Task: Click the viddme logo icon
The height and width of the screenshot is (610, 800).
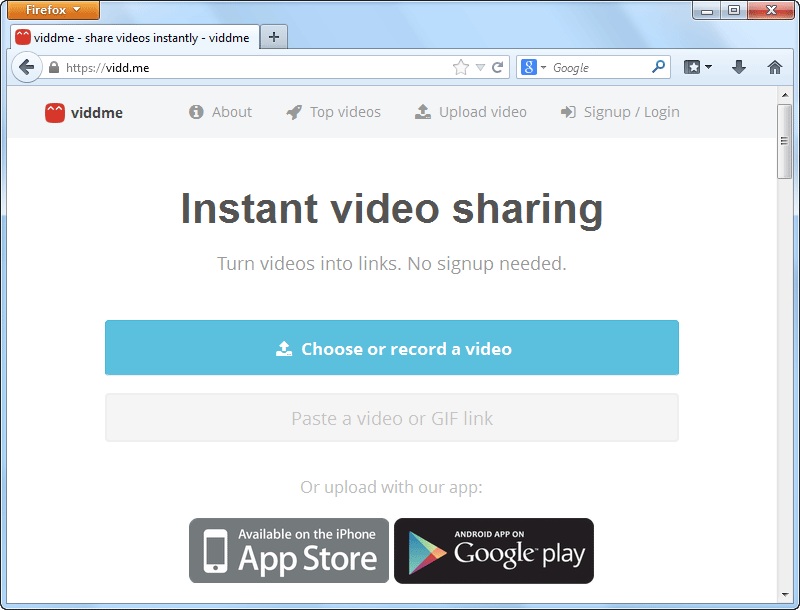Action: click(55, 113)
